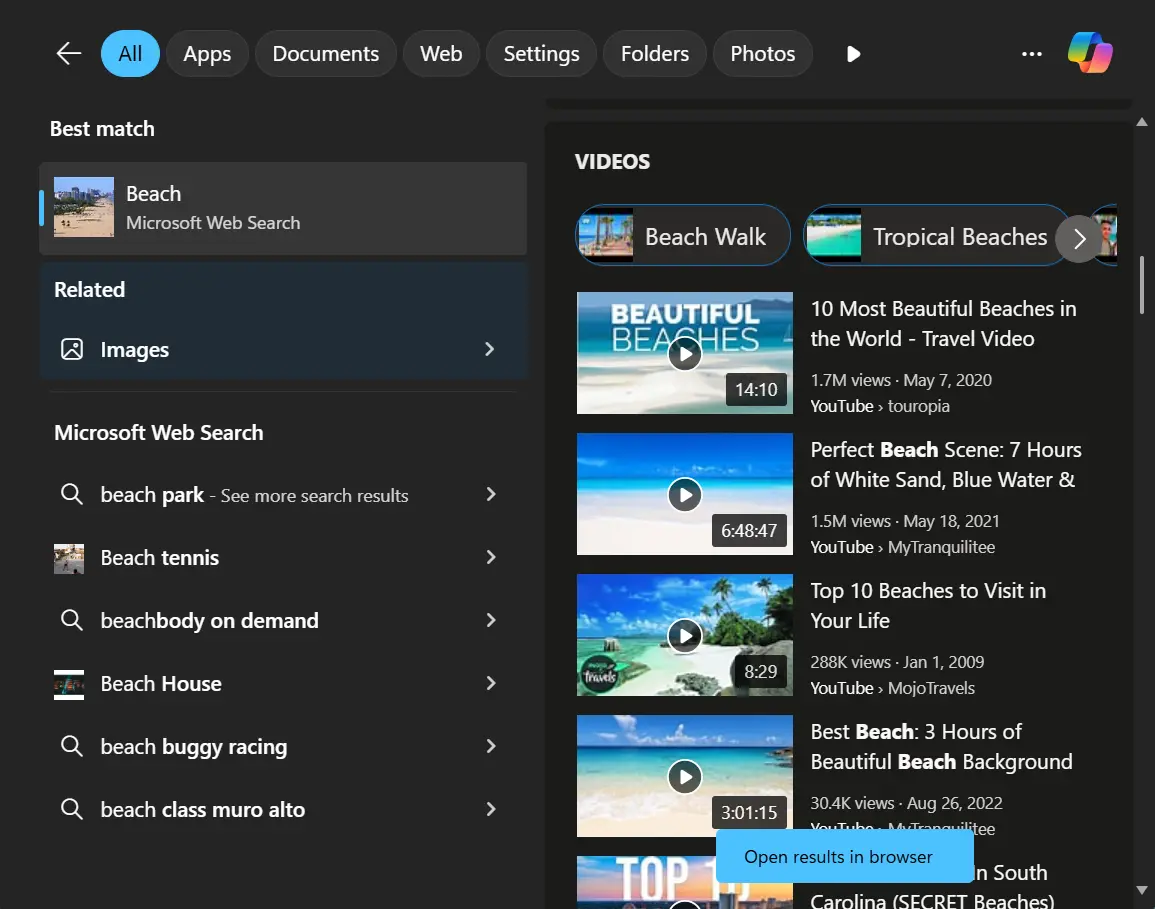Switch to the Apps filter tab

(207, 54)
